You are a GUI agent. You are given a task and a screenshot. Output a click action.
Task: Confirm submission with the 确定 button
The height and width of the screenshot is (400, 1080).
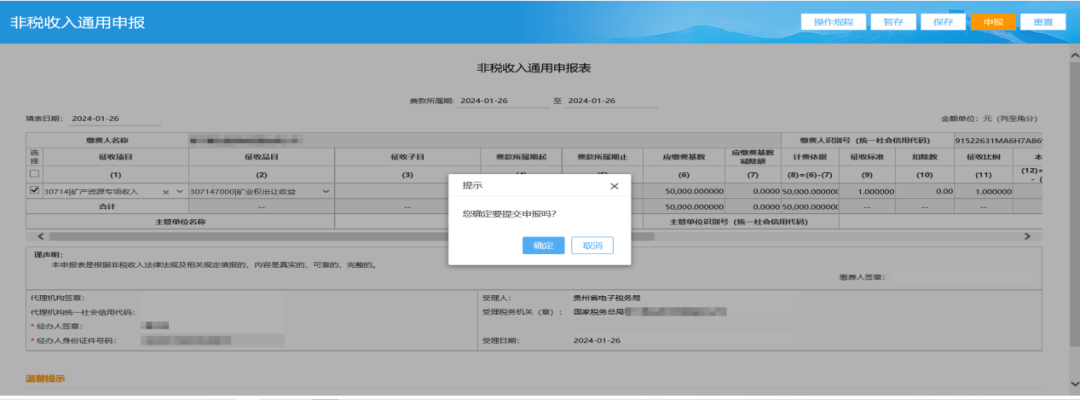point(543,246)
